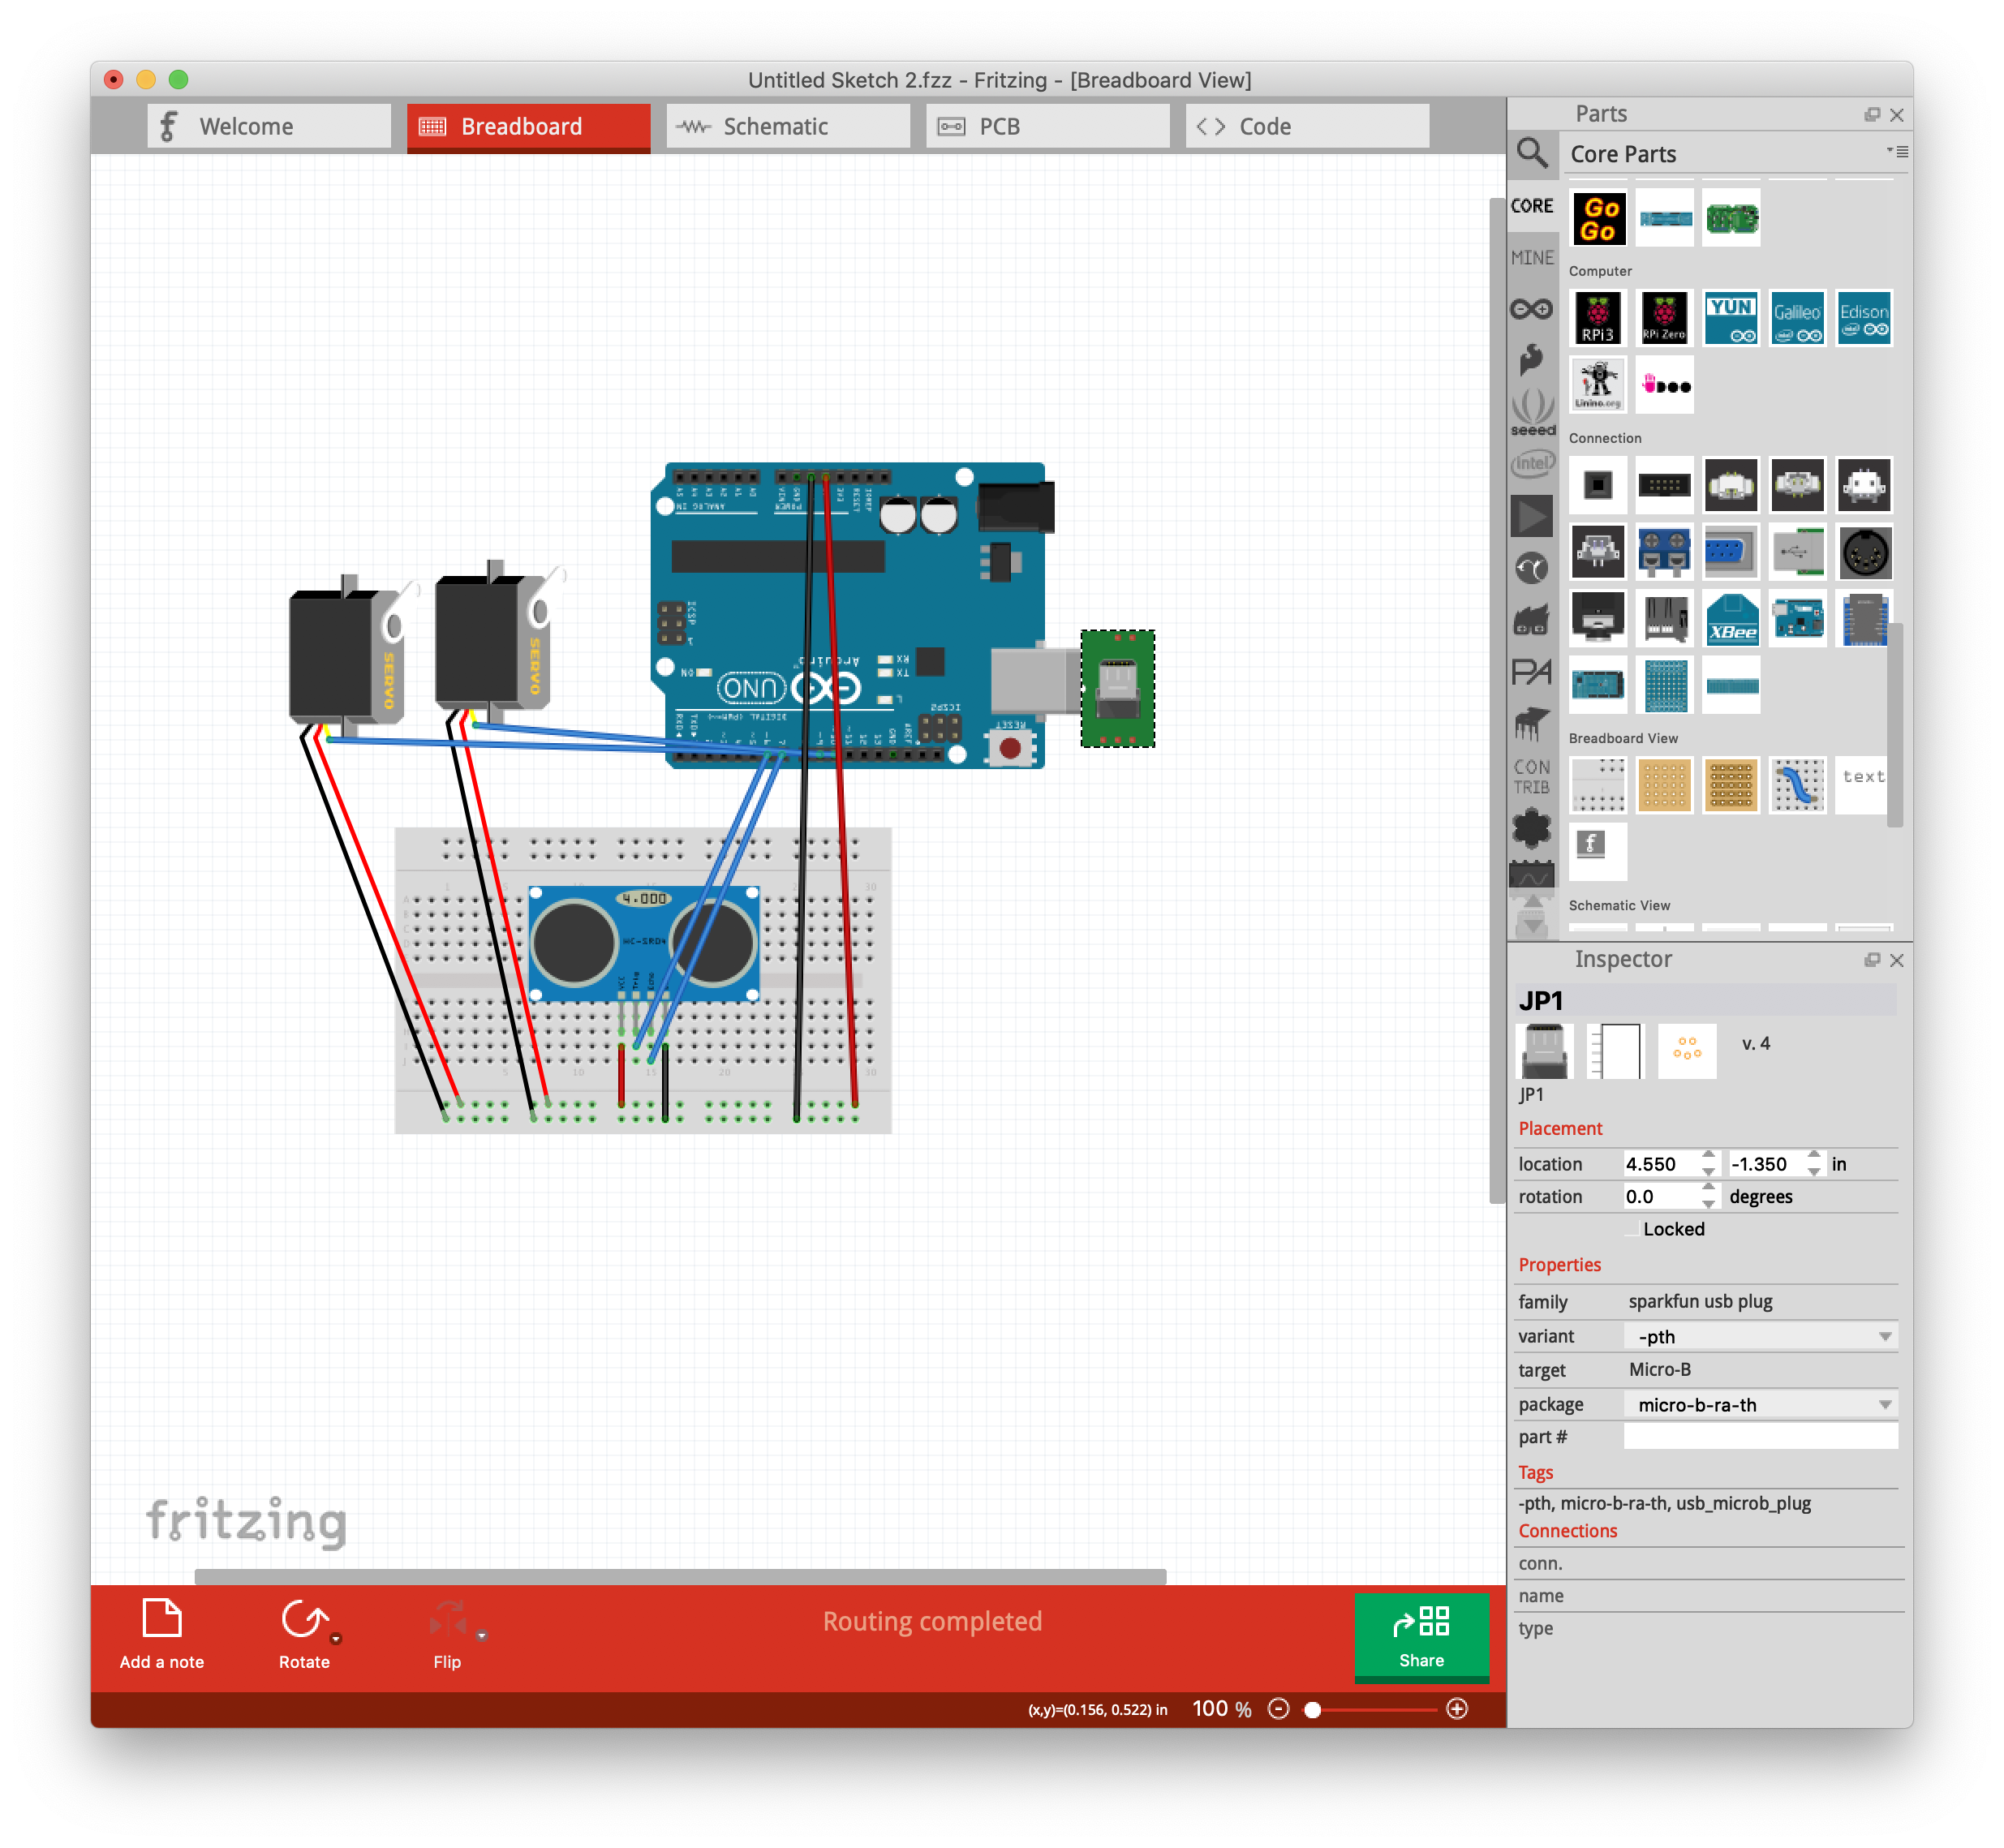Viewport: 2004px width, 1848px height.
Task: Select the round DIN connector part
Action: (x=1864, y=552)
